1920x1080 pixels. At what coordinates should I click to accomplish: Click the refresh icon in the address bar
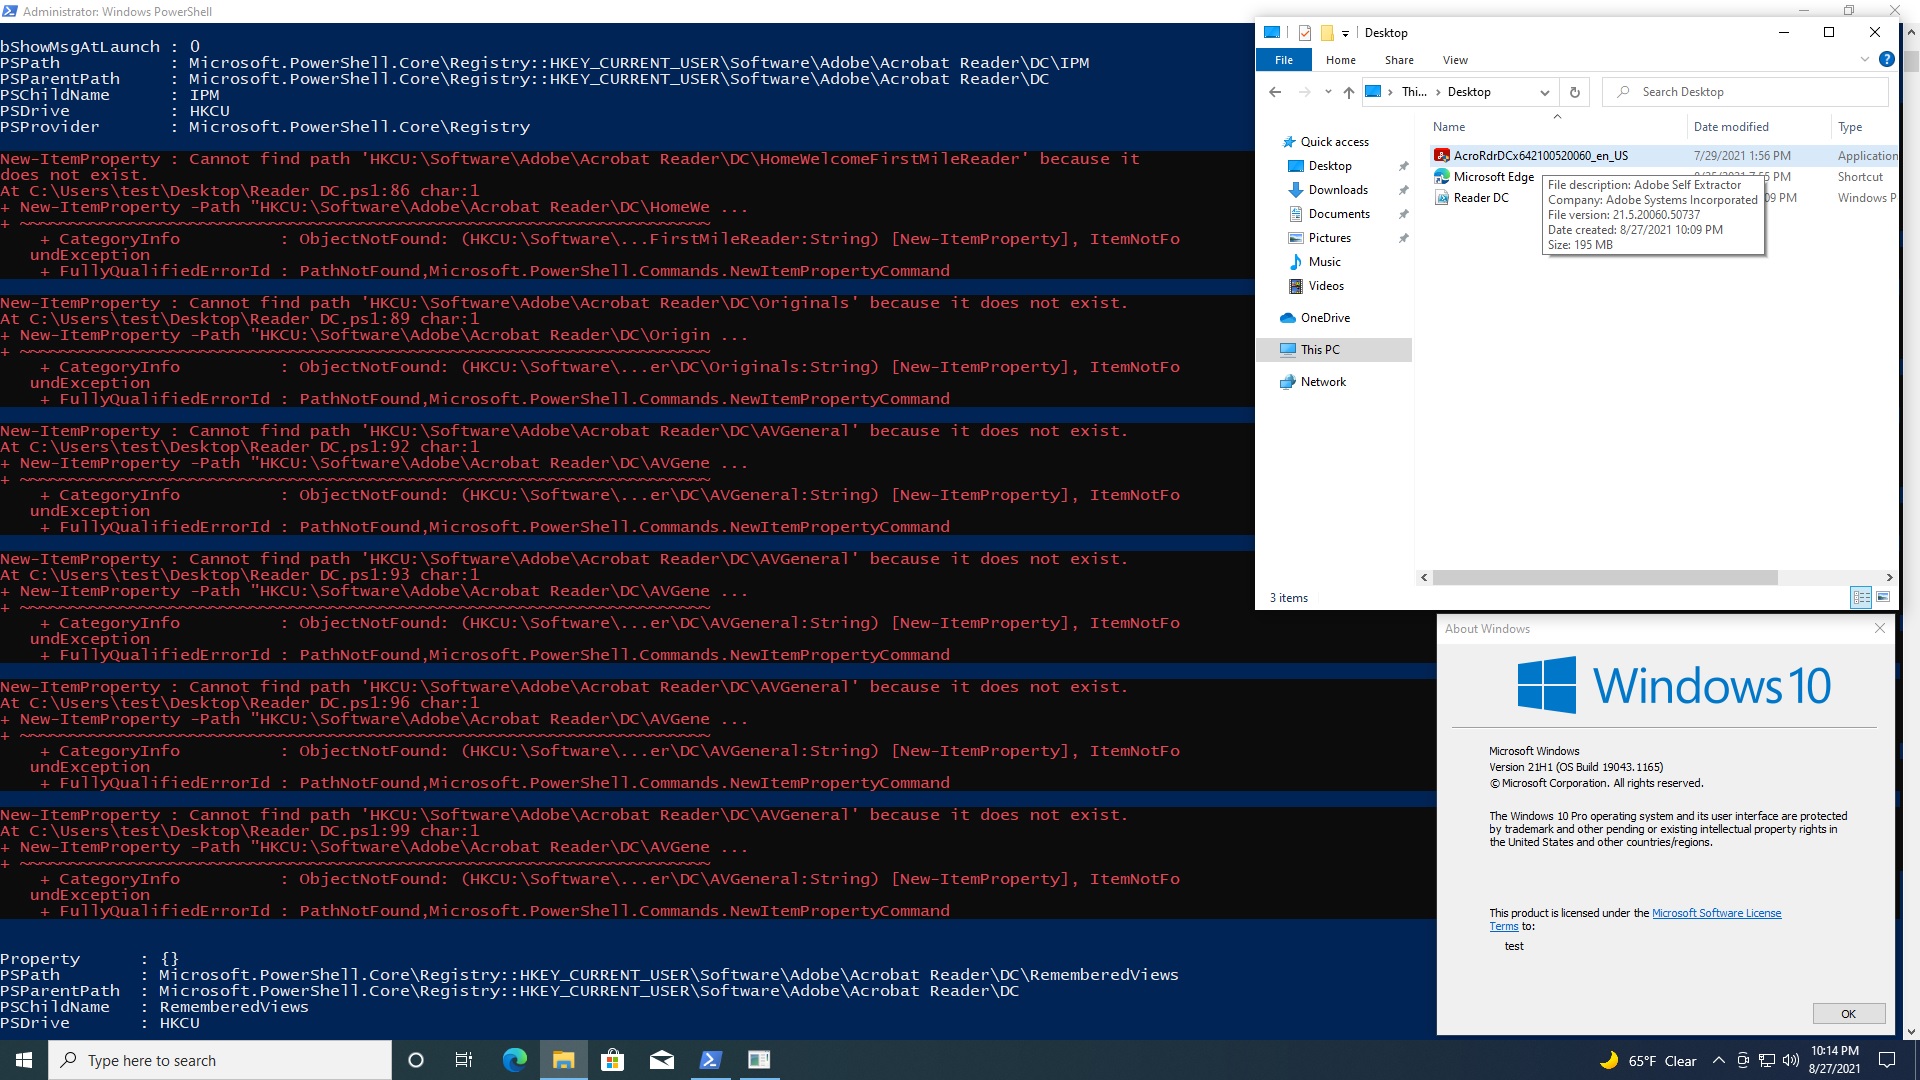coord(1575,92)
